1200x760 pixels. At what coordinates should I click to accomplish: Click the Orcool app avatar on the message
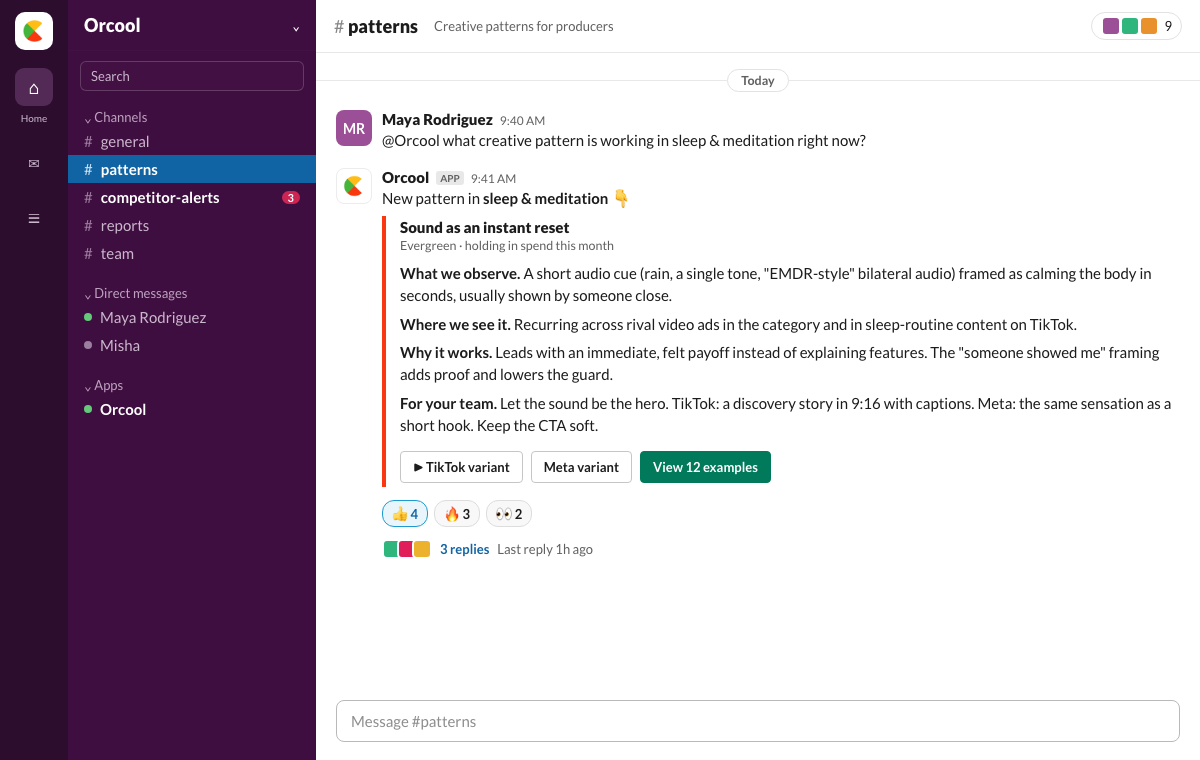[354, 186]
